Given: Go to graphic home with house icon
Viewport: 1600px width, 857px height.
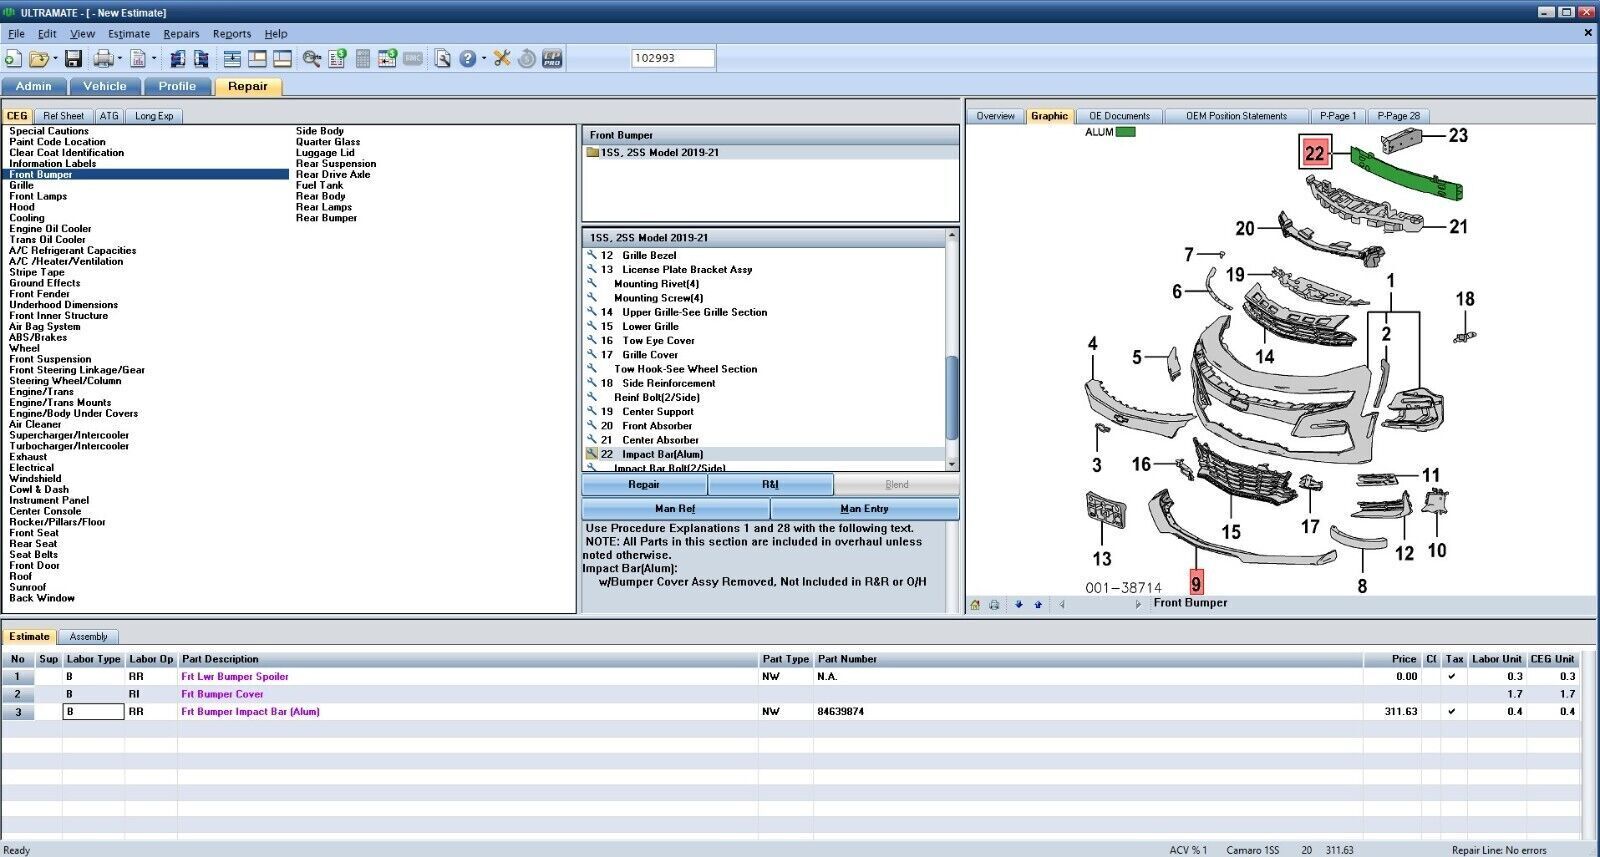Looking at the screenshot, I should [975, 605].
